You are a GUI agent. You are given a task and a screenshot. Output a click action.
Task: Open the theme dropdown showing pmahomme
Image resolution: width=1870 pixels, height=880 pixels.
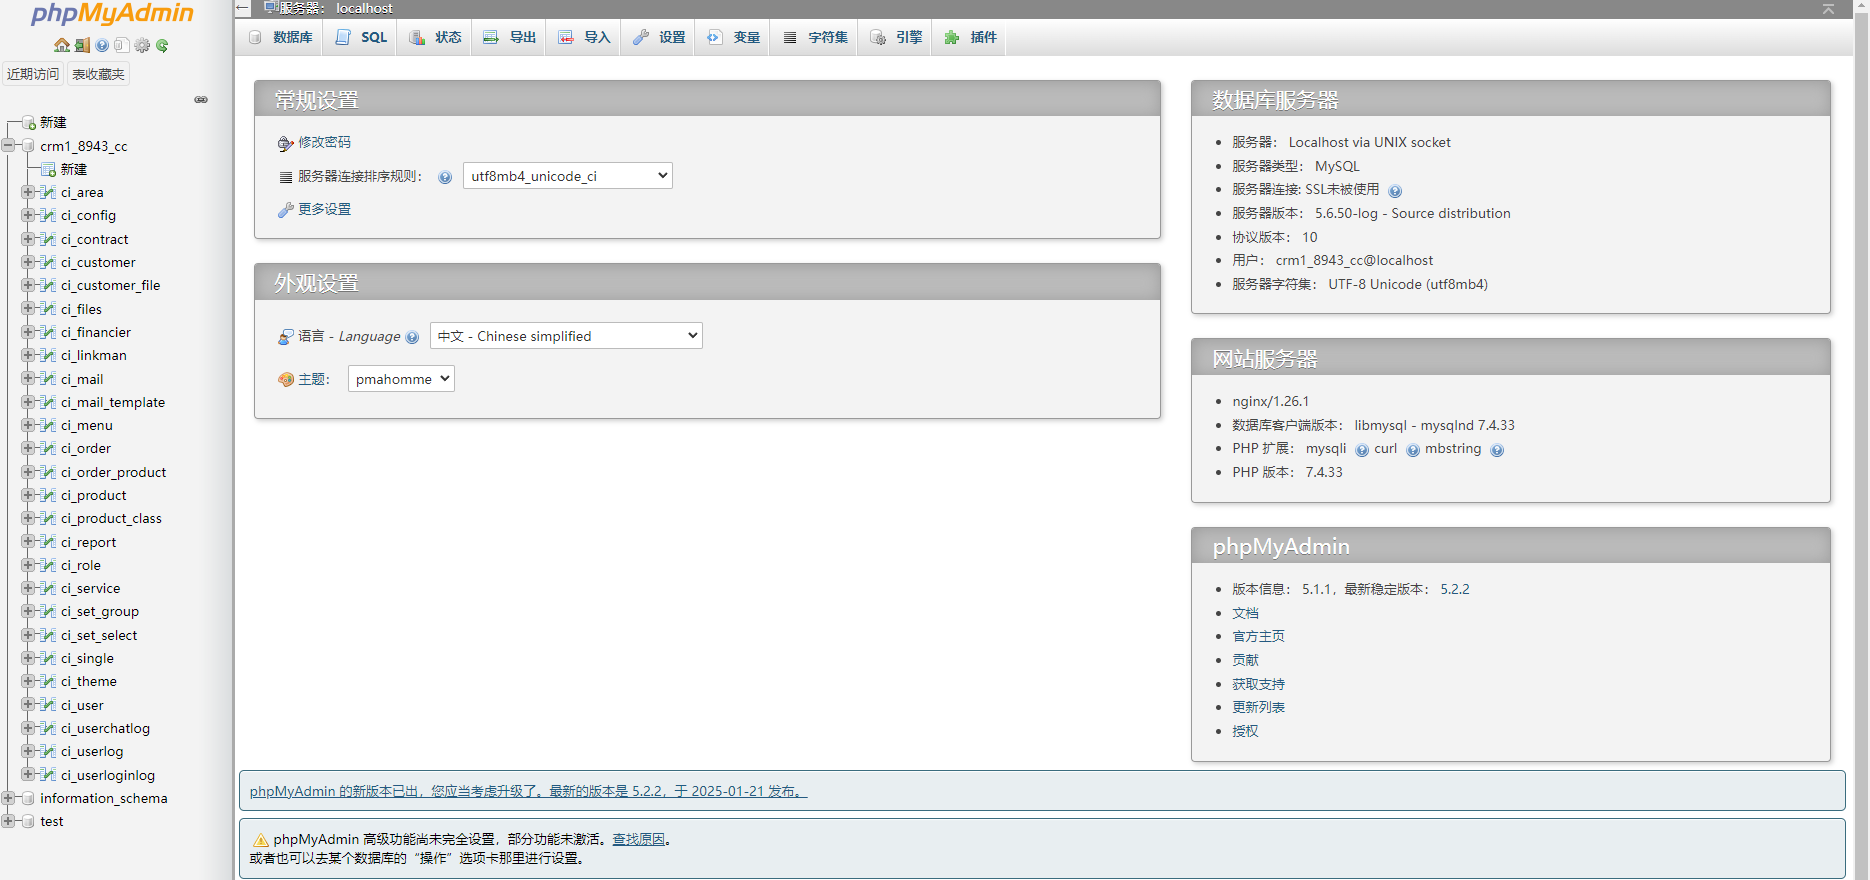point(401,379)
